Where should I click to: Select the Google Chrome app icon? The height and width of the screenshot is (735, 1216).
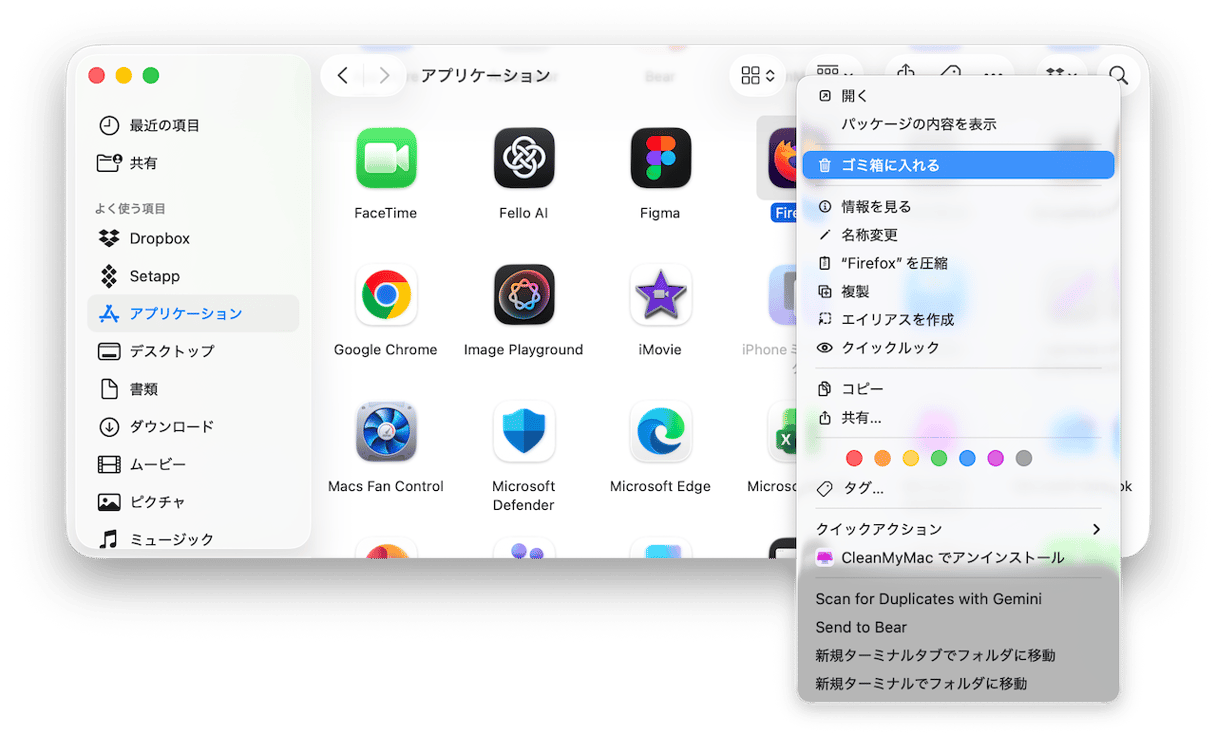386,295
